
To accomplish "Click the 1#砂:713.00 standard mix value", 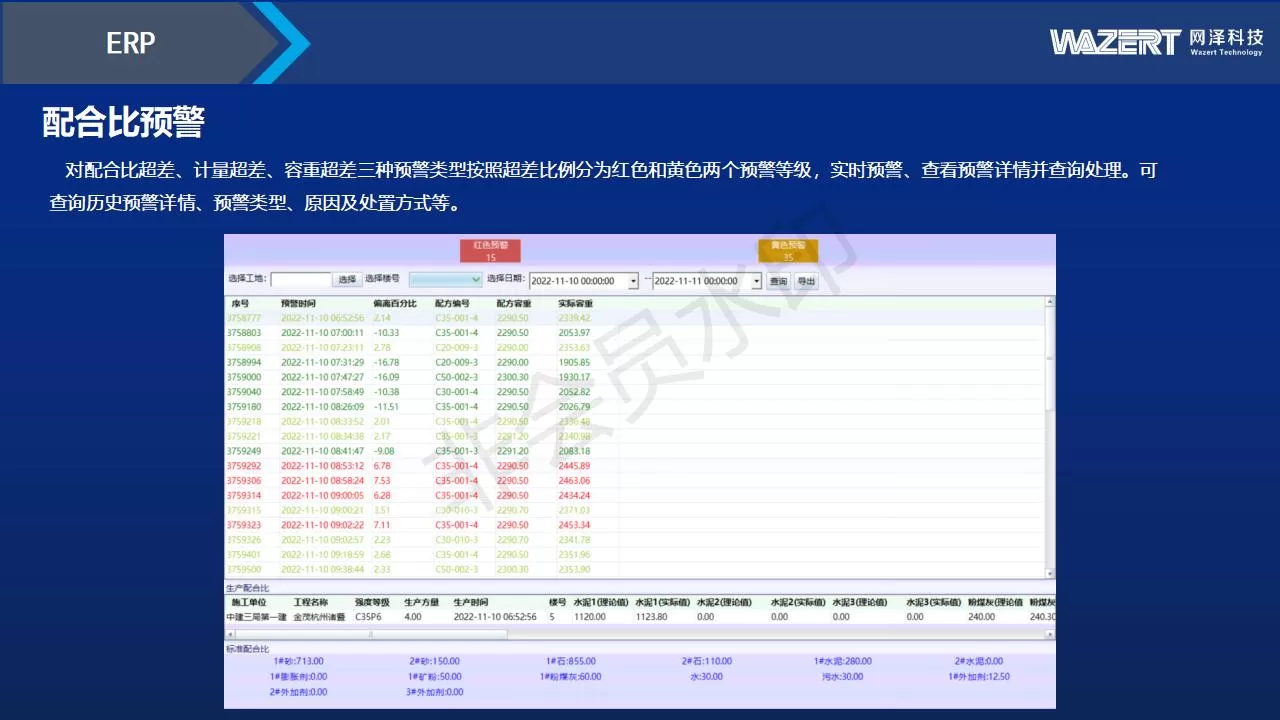I will (298, 661).
